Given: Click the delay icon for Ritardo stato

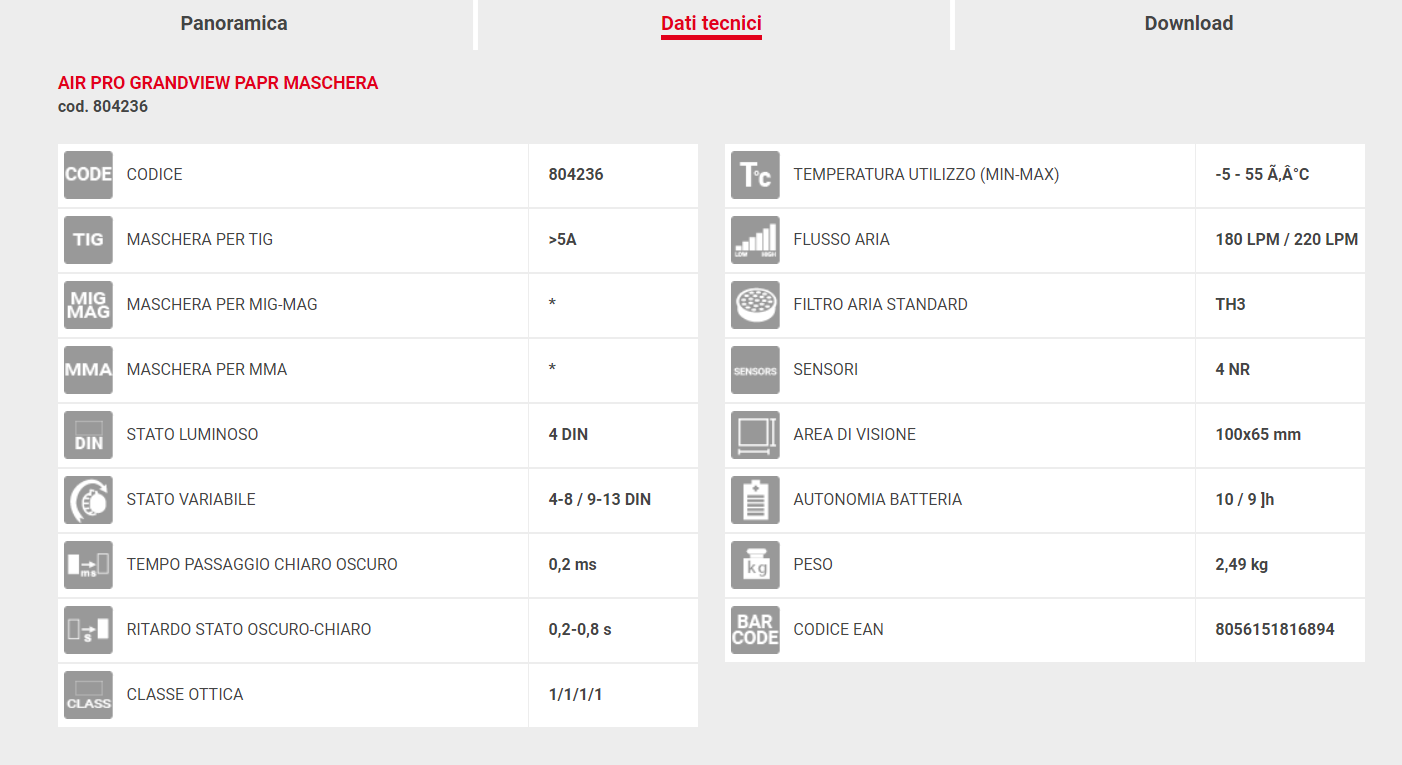Looking at the screenshot, I should click(x=88, y=630).
